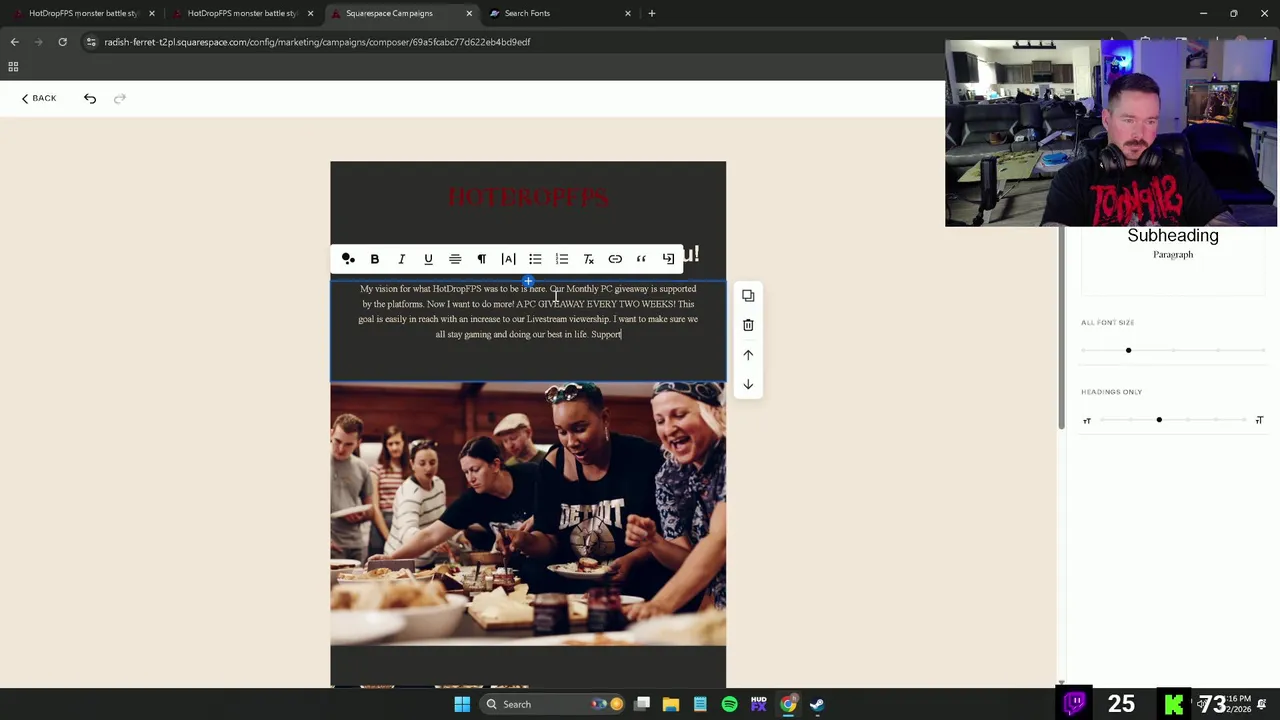Apply blockquote formatting
The height and width of the screenshot is (720, 1280).
[x=641, y=259]
